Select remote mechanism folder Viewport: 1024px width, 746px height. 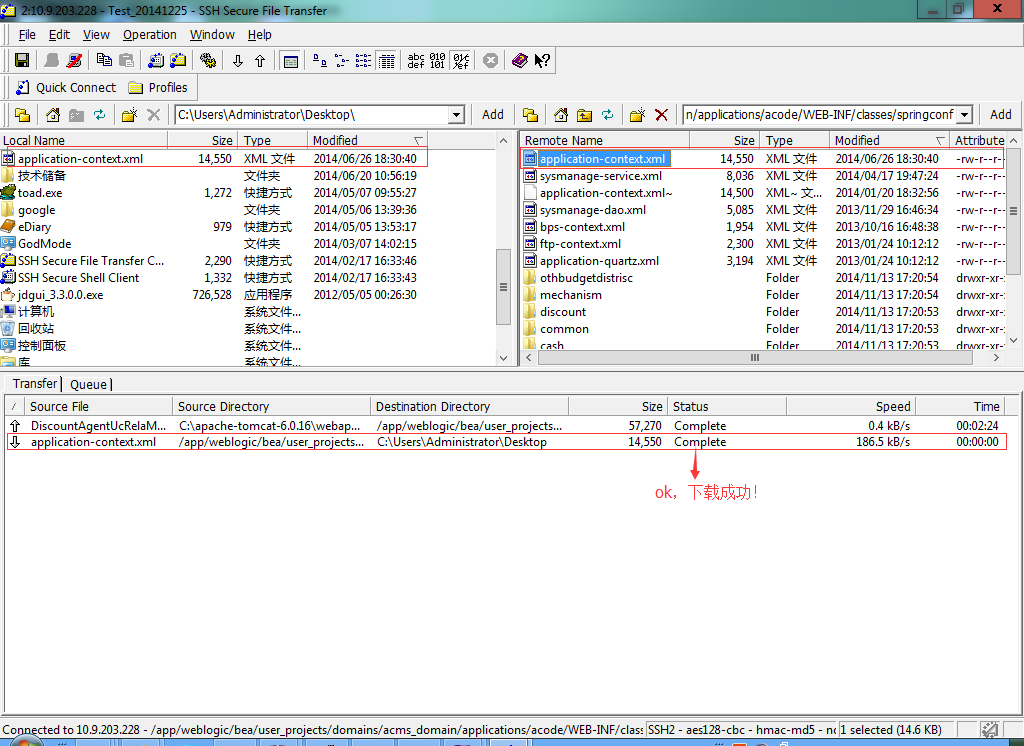click(x=571, y=295)
